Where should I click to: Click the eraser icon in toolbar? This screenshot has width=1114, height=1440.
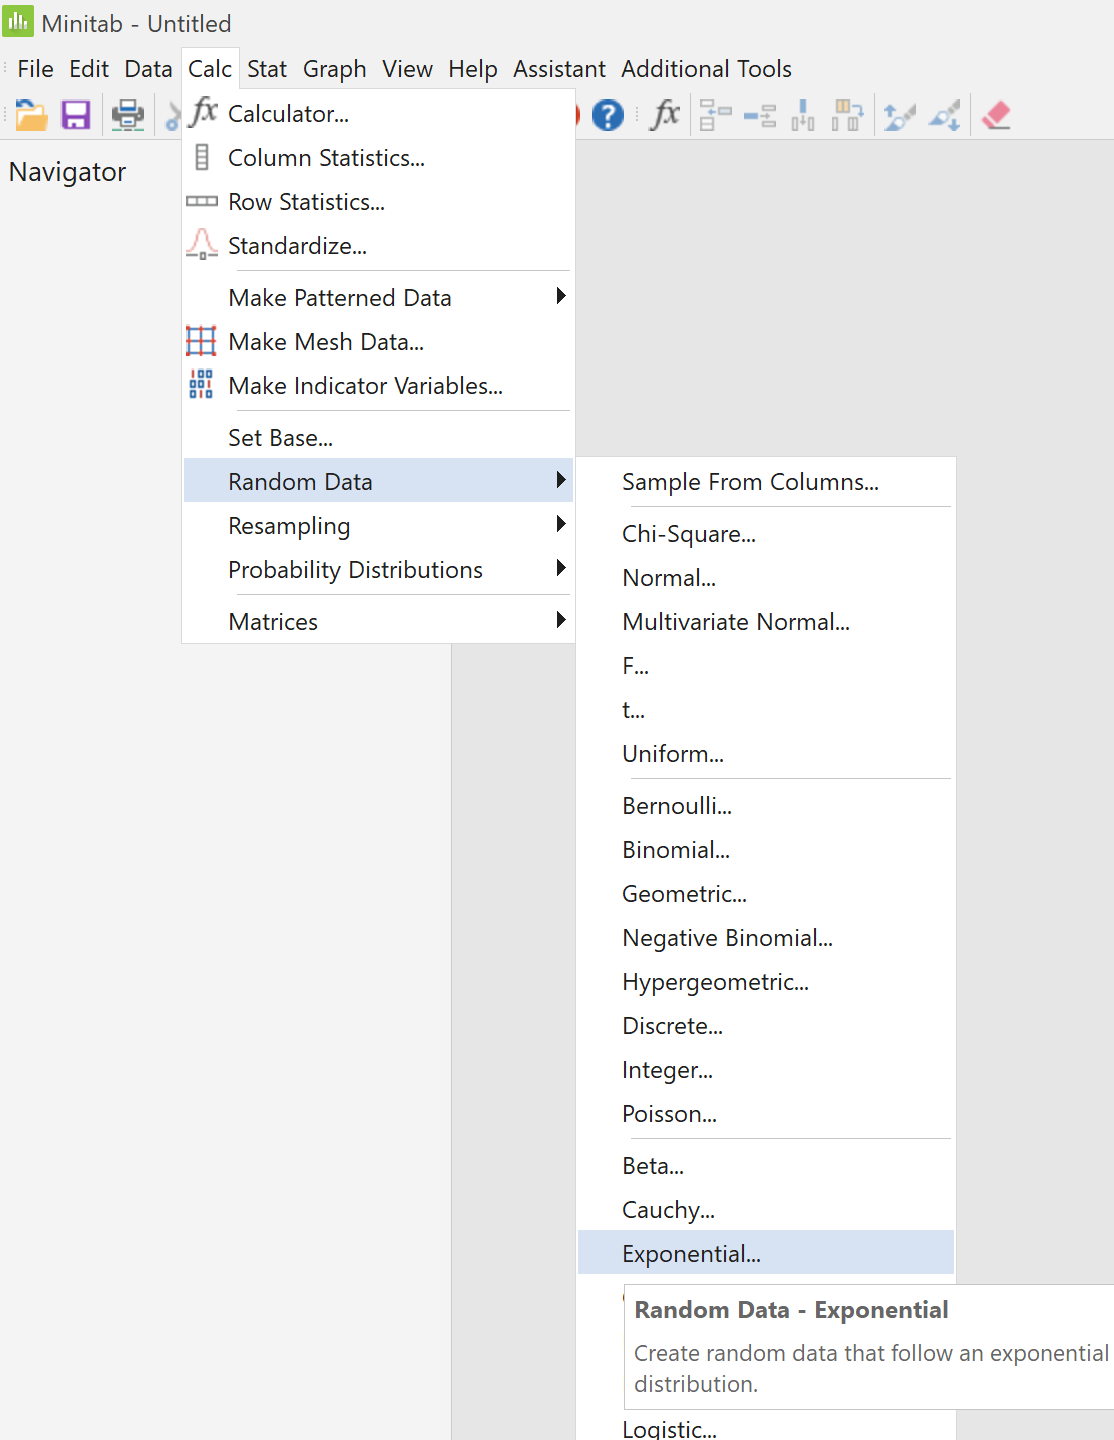[996, 116]
